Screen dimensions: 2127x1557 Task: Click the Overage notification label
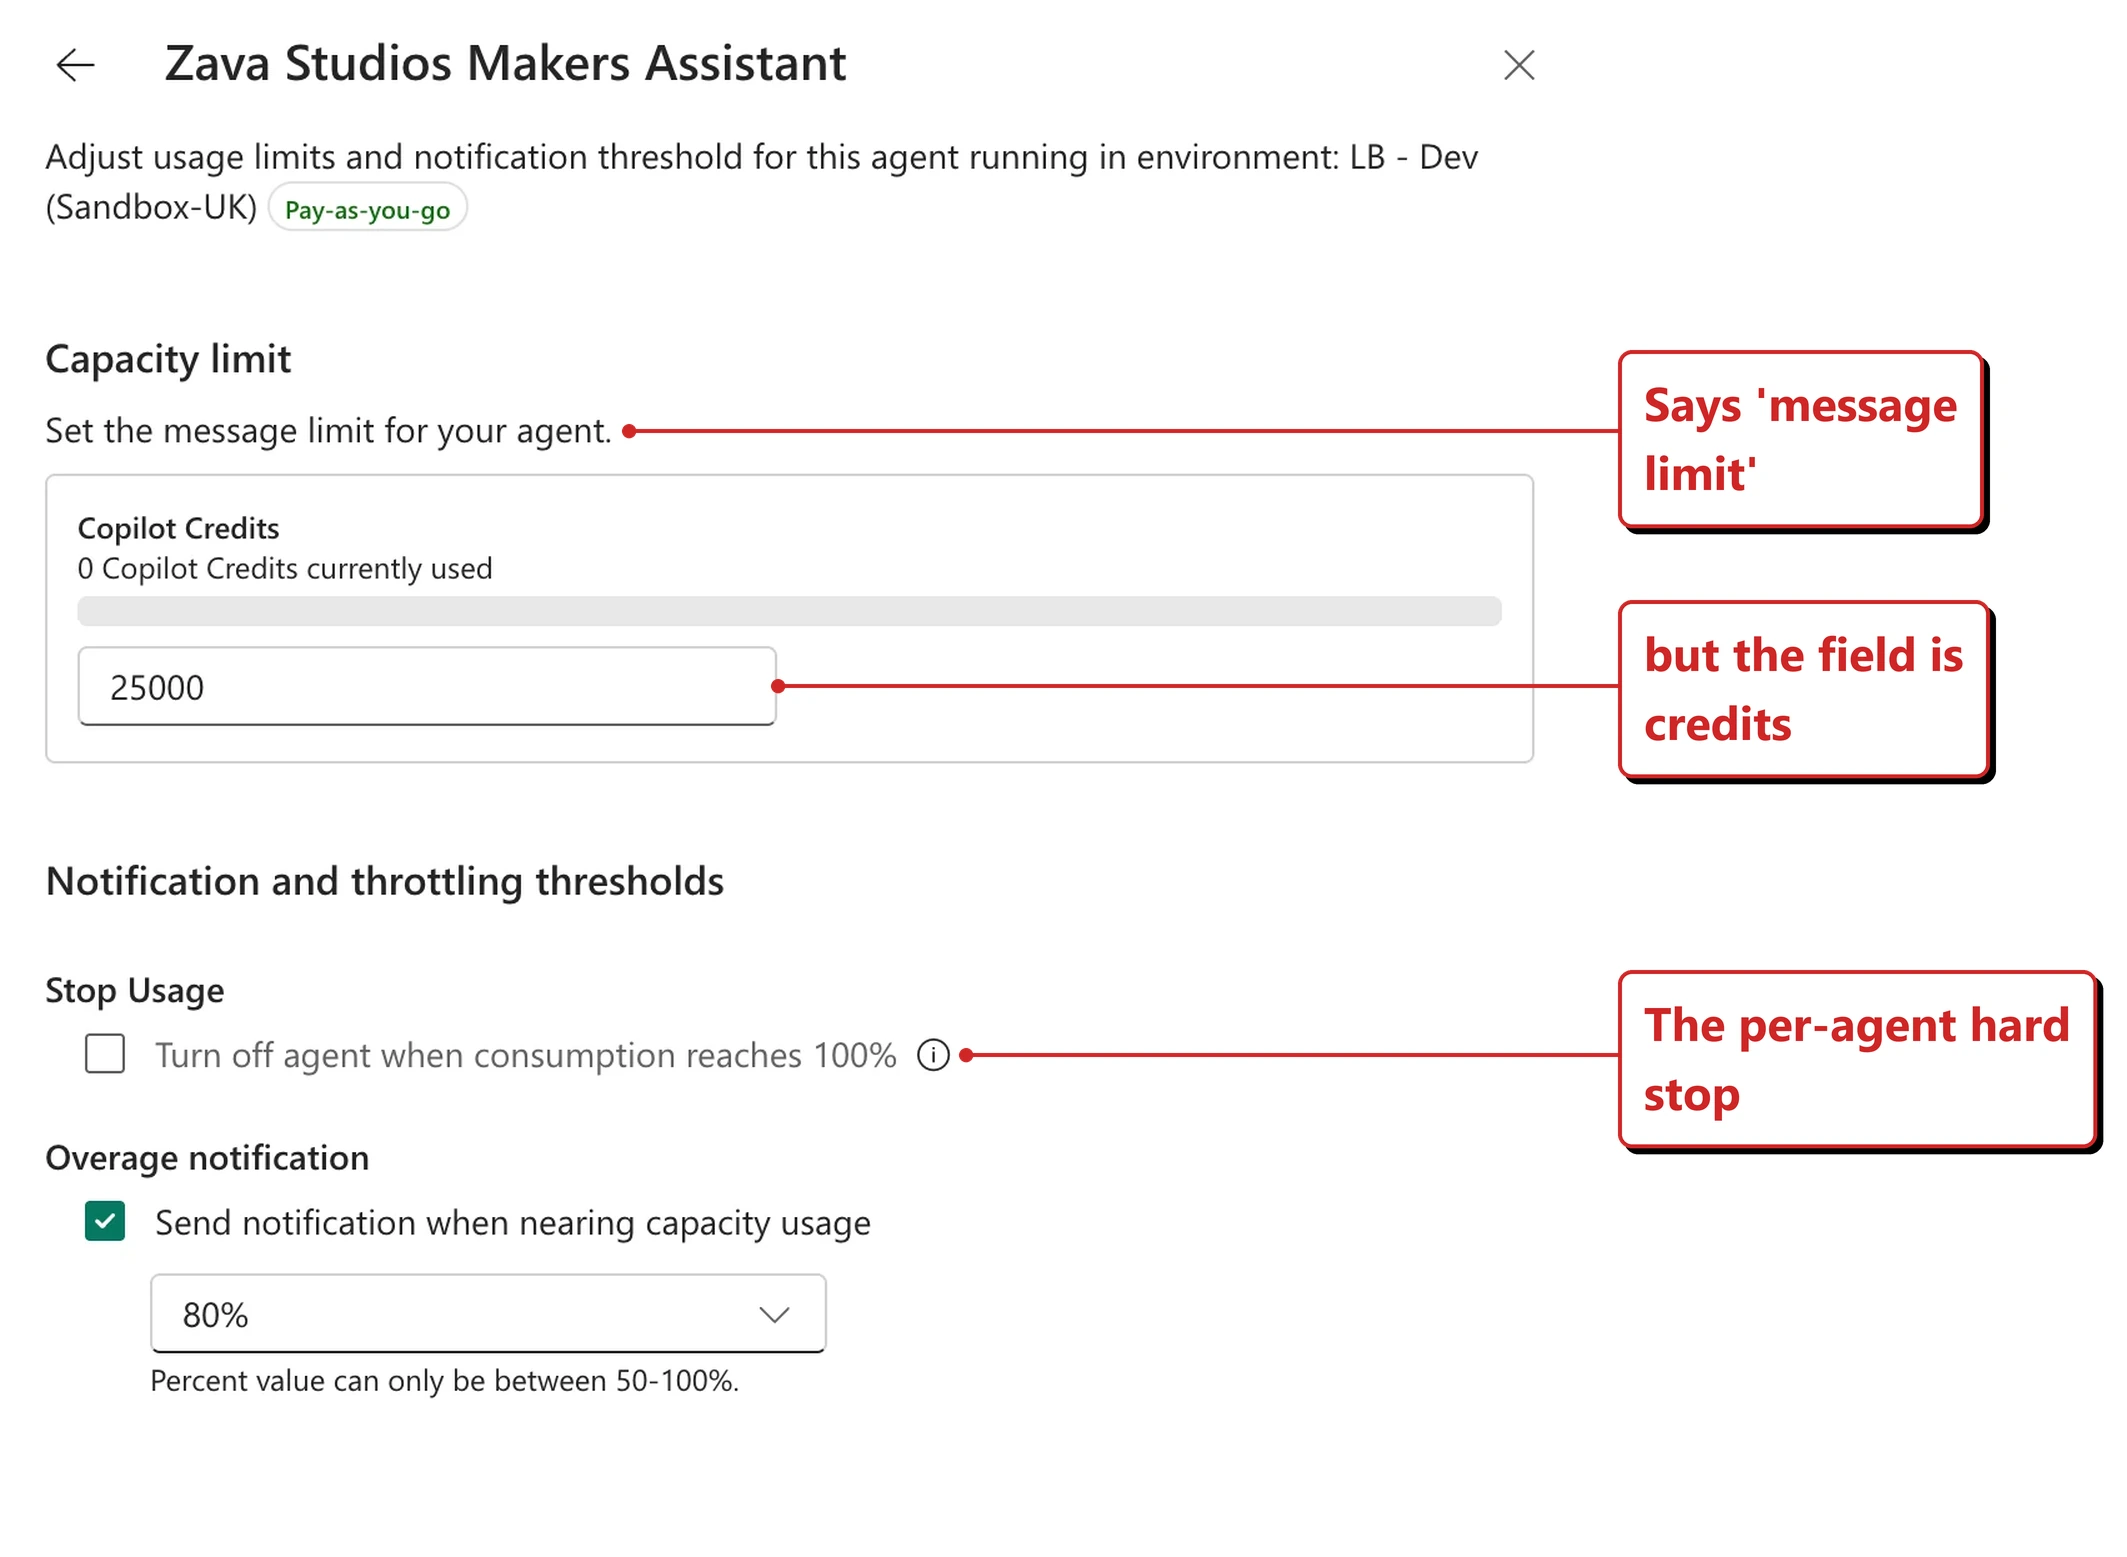click(207, 1157)
